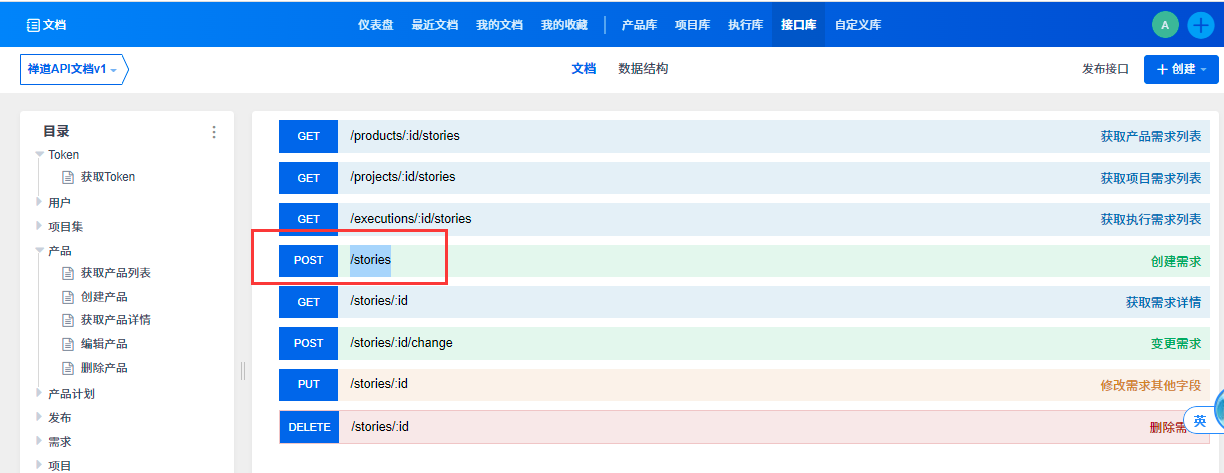The image size is (1224, 473).
Task: Click the blue plus quick-create icon
Action: 1200,25
